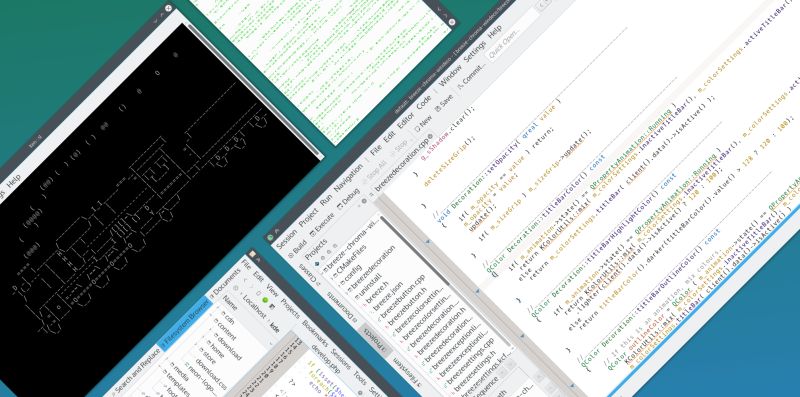Open Kate's Tools menu

(360, 378)
